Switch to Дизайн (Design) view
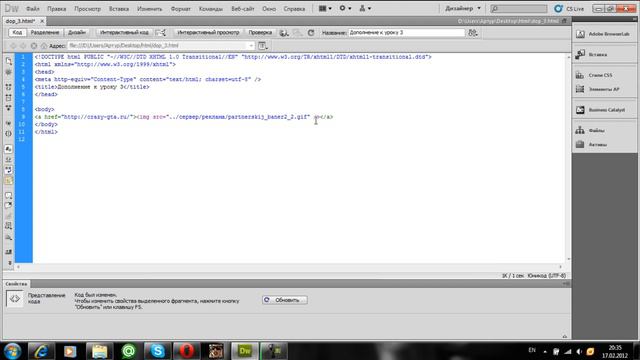640x360 pixels. (77, 32)
